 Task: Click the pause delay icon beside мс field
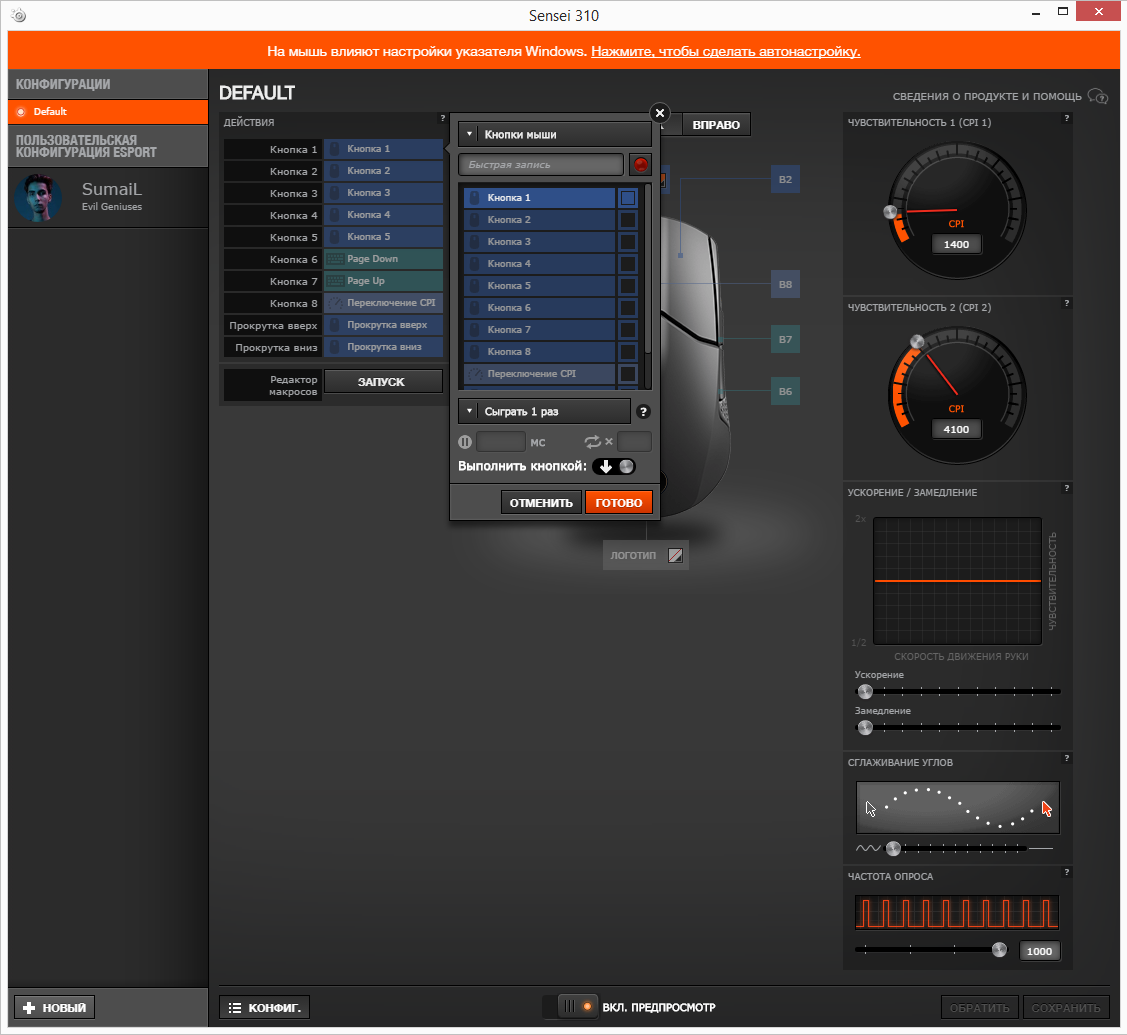465,442
